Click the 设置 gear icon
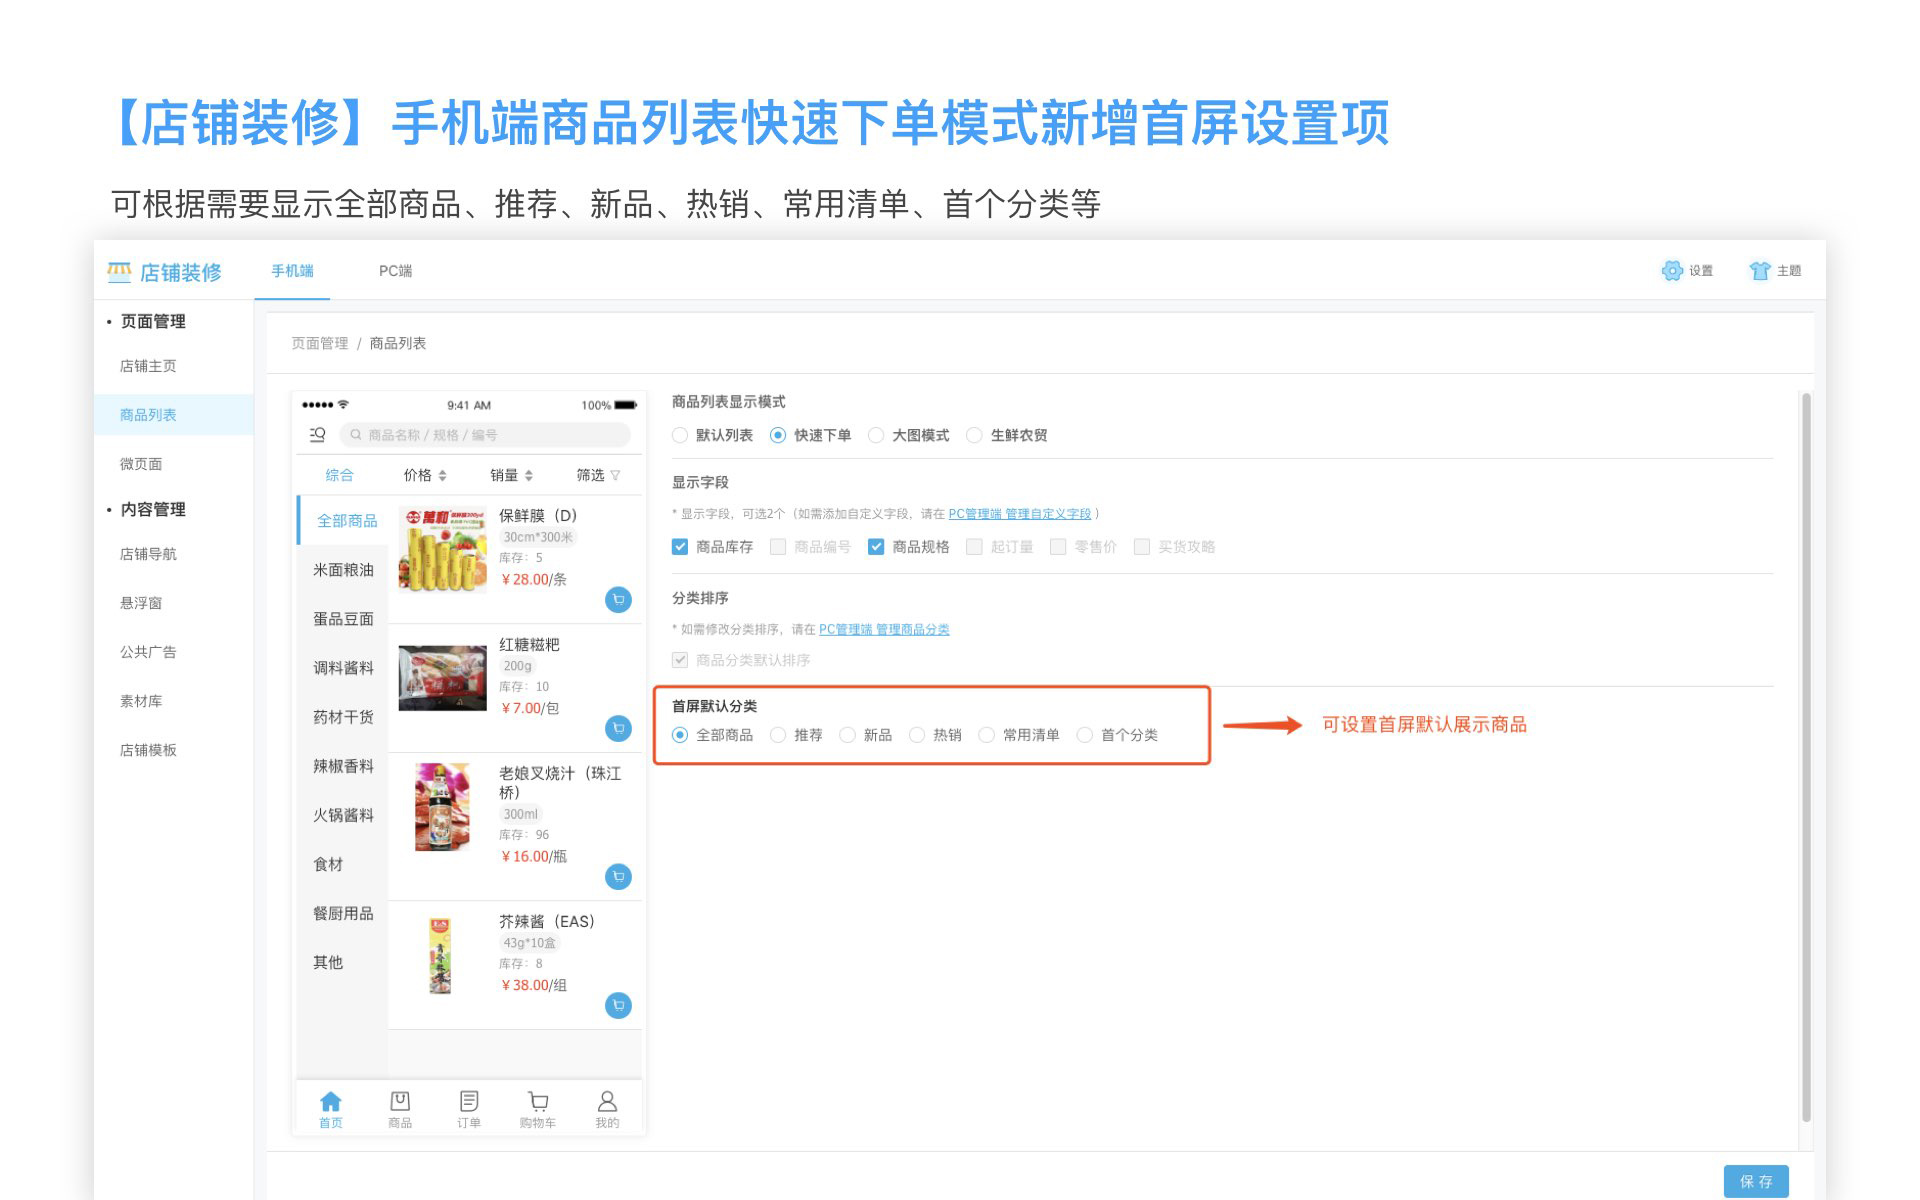The width and height of the screenshot is (1920, 1200). point(1672,271)
